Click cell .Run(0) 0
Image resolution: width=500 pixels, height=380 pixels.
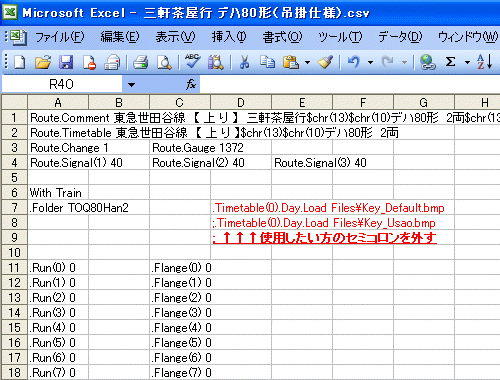coord(58,267)
